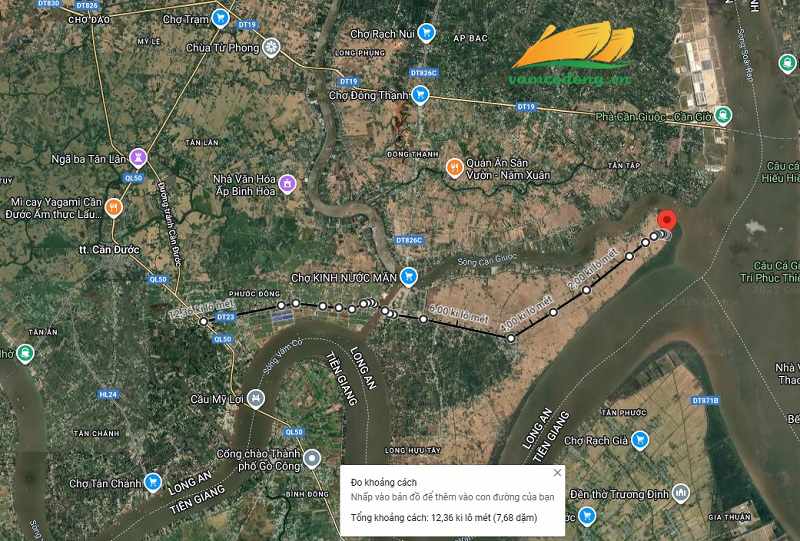
Task: Select the Phà Cần Giuộc - Cần Giờ ferry icon
Action: [722, 115]
